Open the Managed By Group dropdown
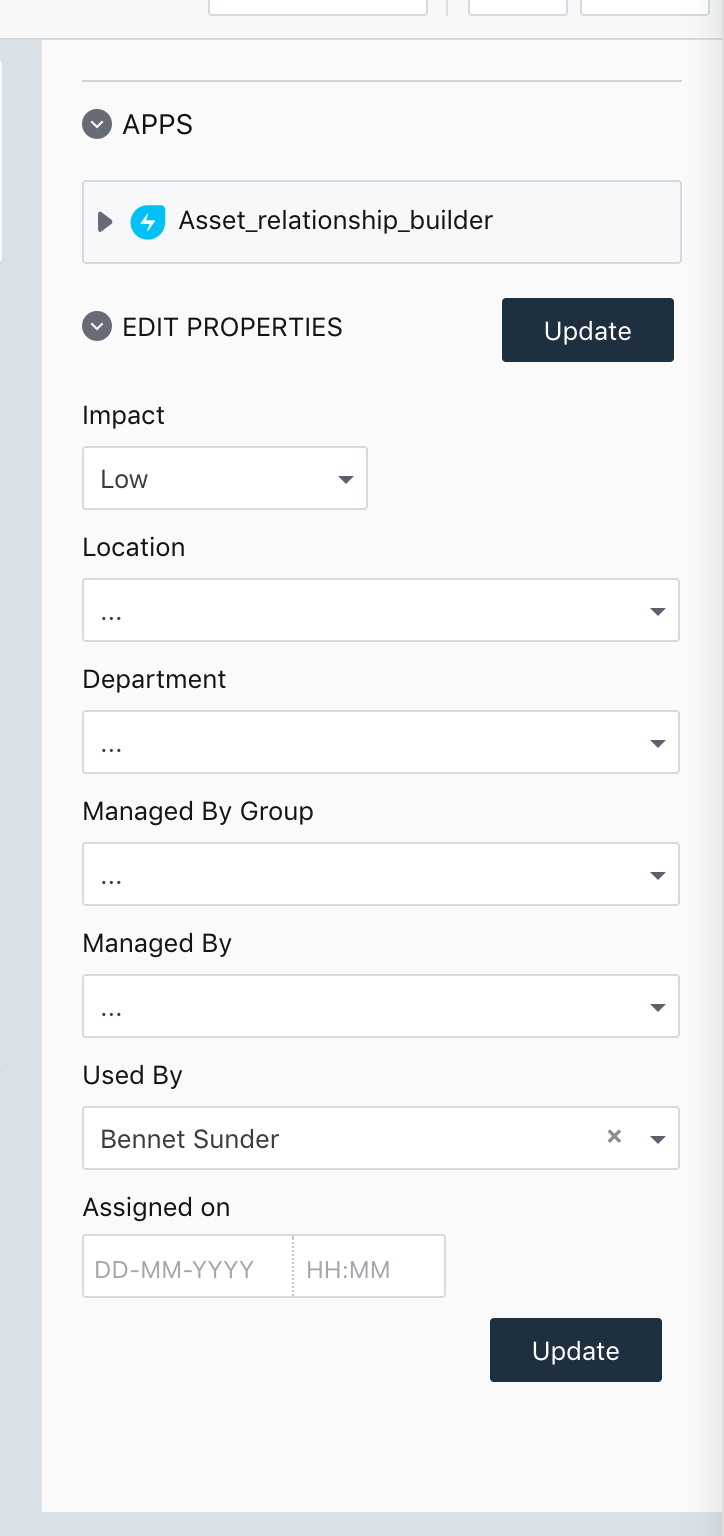This screenshot has width=724, height=1536. pyautogui.click(x=380, y=874)
